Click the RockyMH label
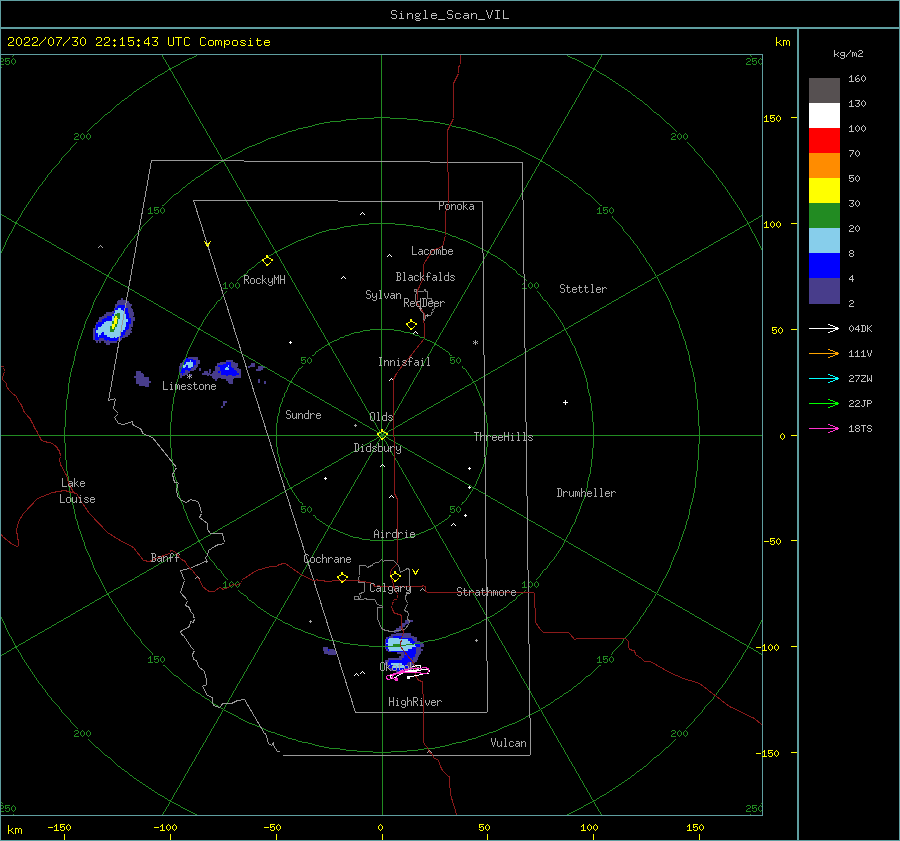This screenshot has width=900, height=841. 264,280
